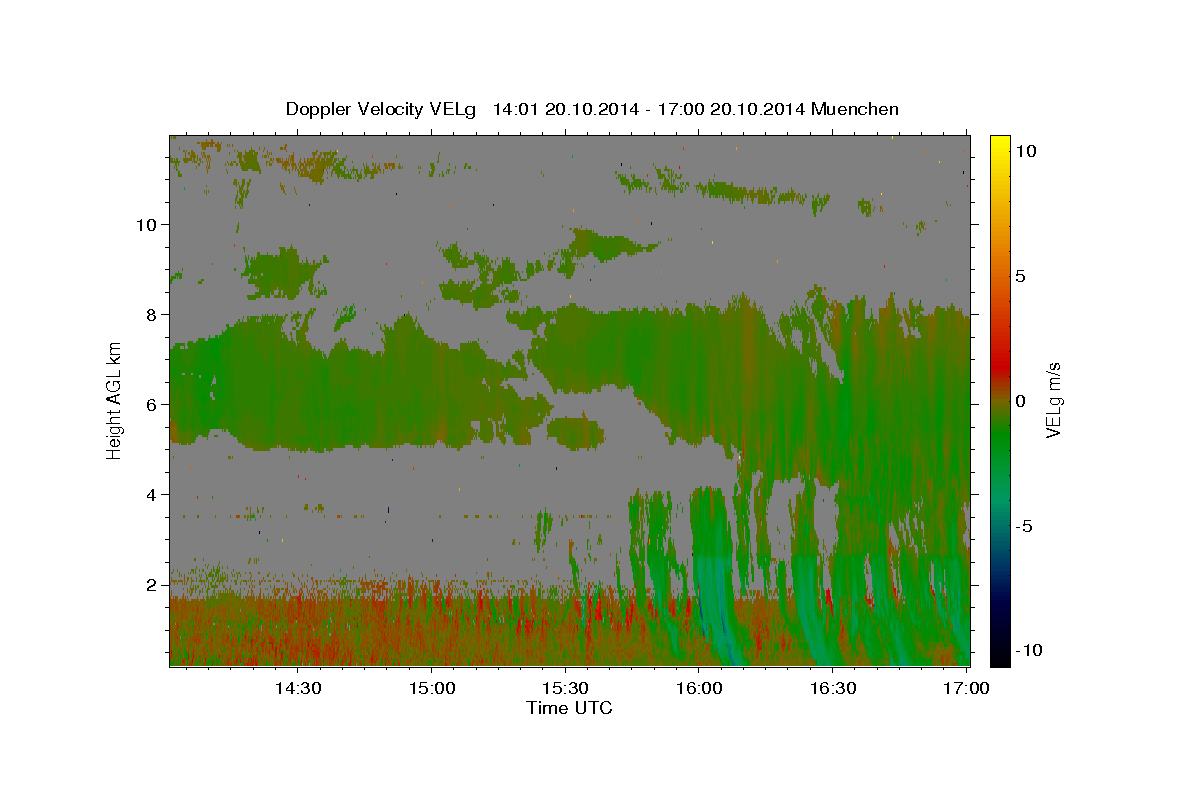Viewport: 1200px width, 800px height.
Task: Click the colorbar label 10
Action: click(1026, 150)
